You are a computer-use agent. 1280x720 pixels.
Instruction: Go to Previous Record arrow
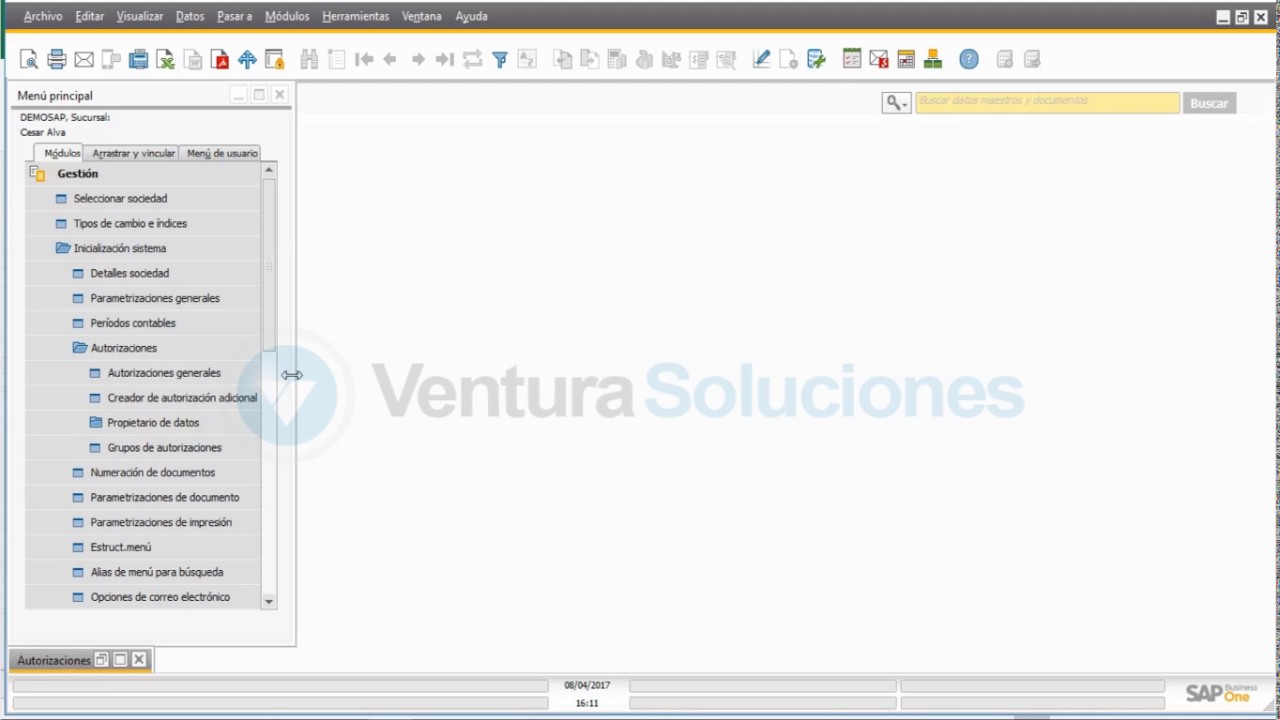[390, 60]
